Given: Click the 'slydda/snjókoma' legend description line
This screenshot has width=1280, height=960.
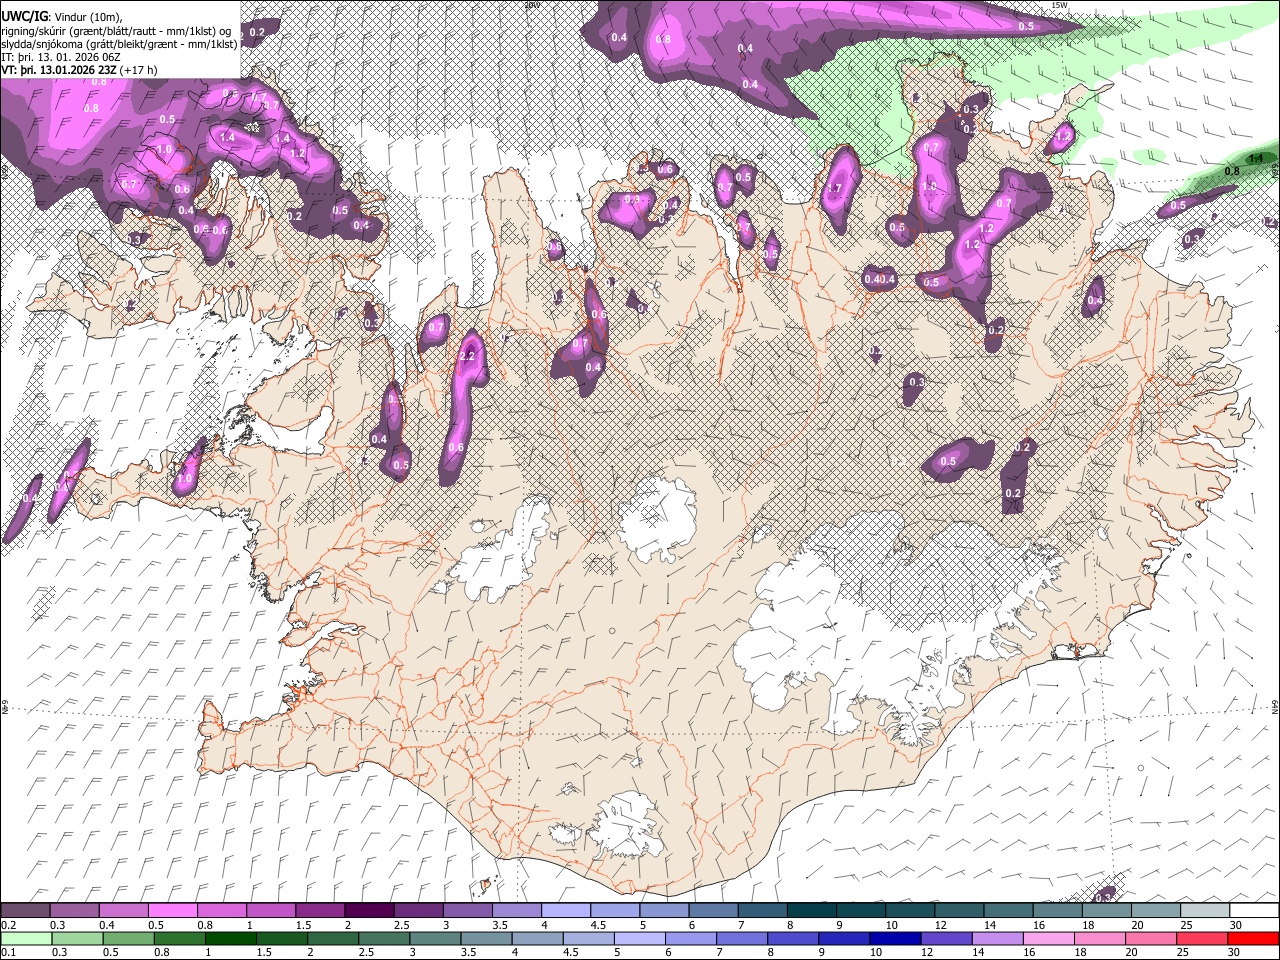Looking at the screenshot, I should [119, 44].
